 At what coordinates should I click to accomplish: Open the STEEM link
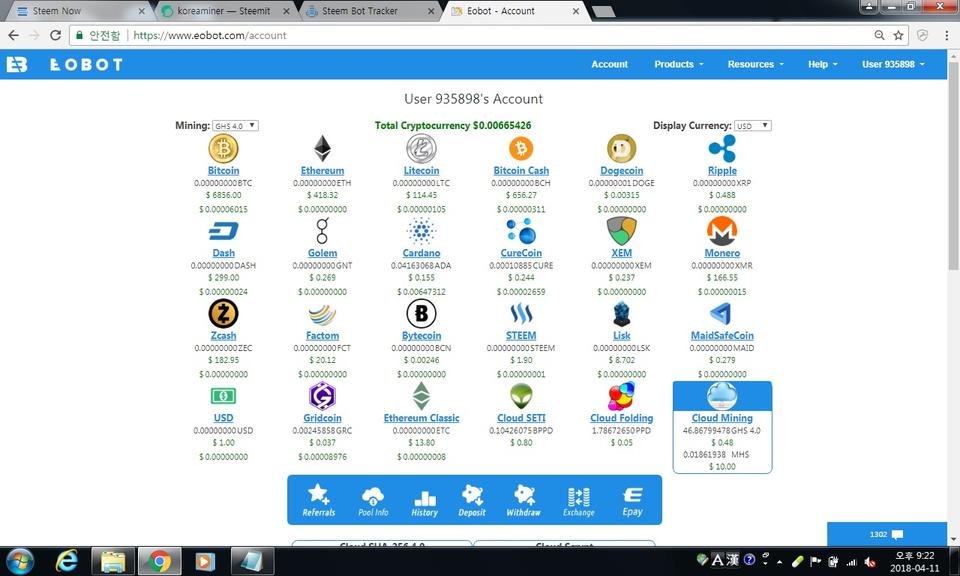click(521, 335)
